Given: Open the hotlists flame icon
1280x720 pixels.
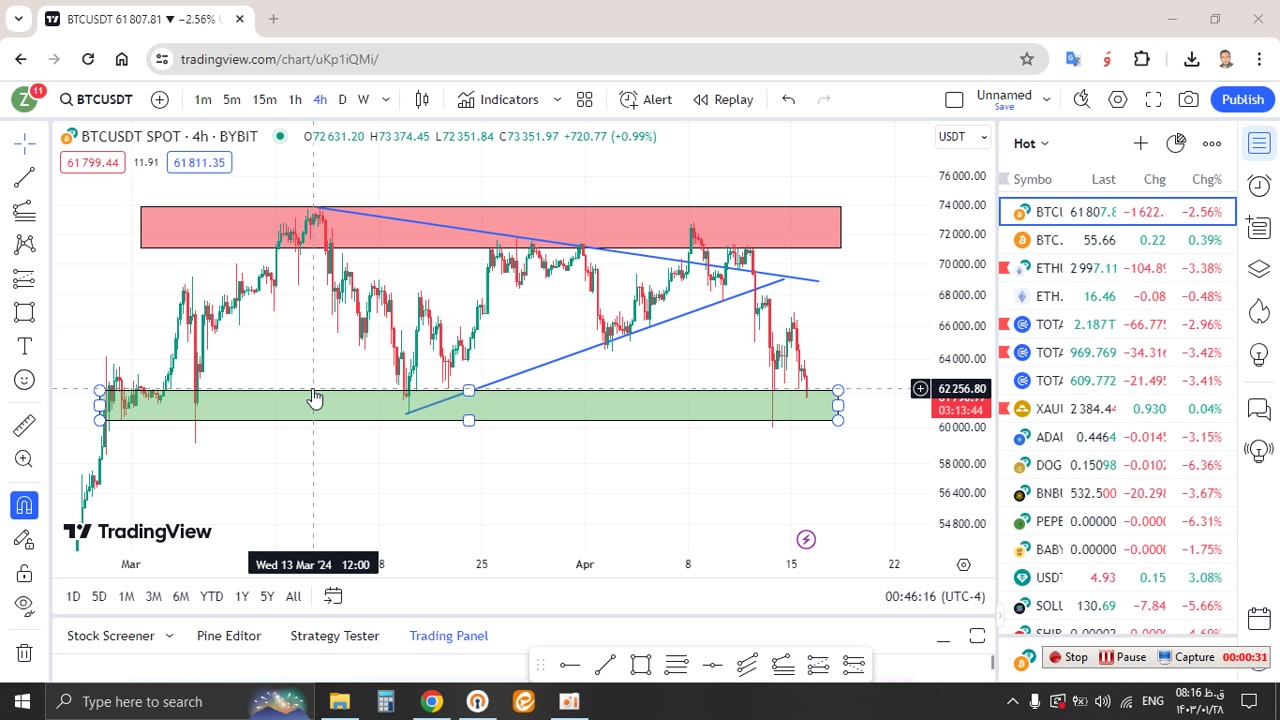Looking at the screenshot, I should 1259,312.
